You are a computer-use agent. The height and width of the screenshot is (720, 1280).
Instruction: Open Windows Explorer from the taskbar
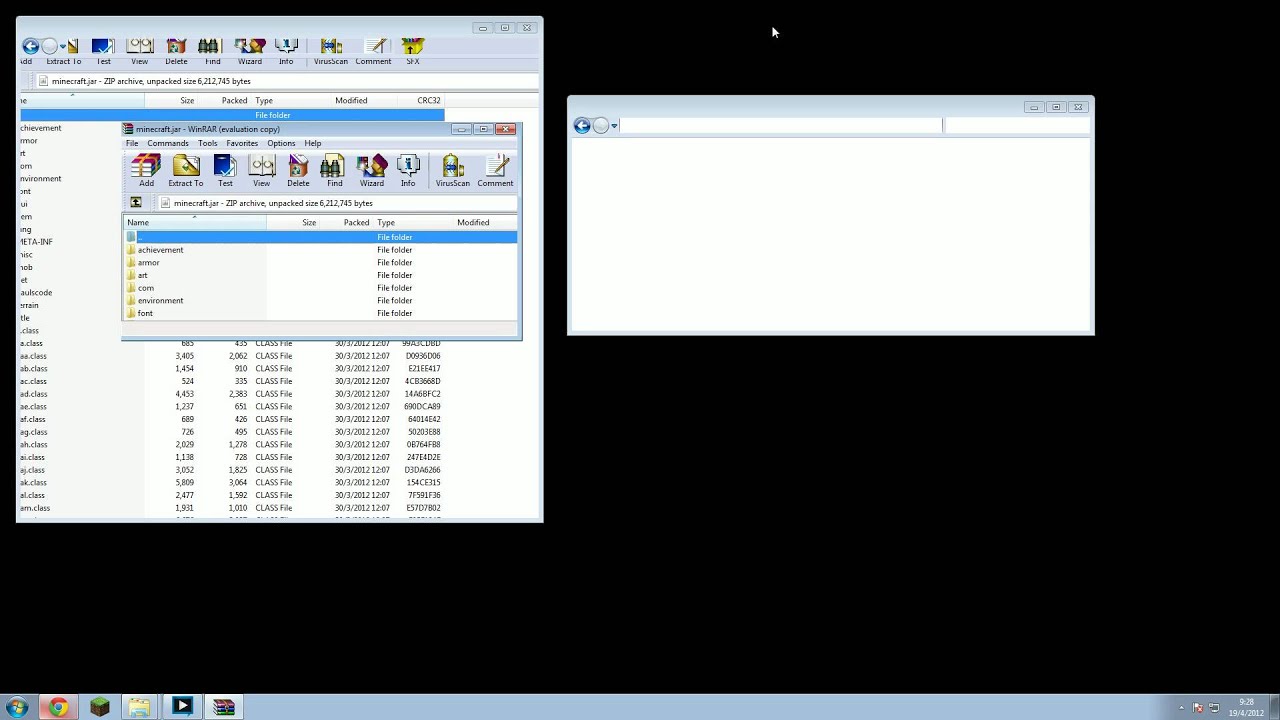(x=139, y=707)
